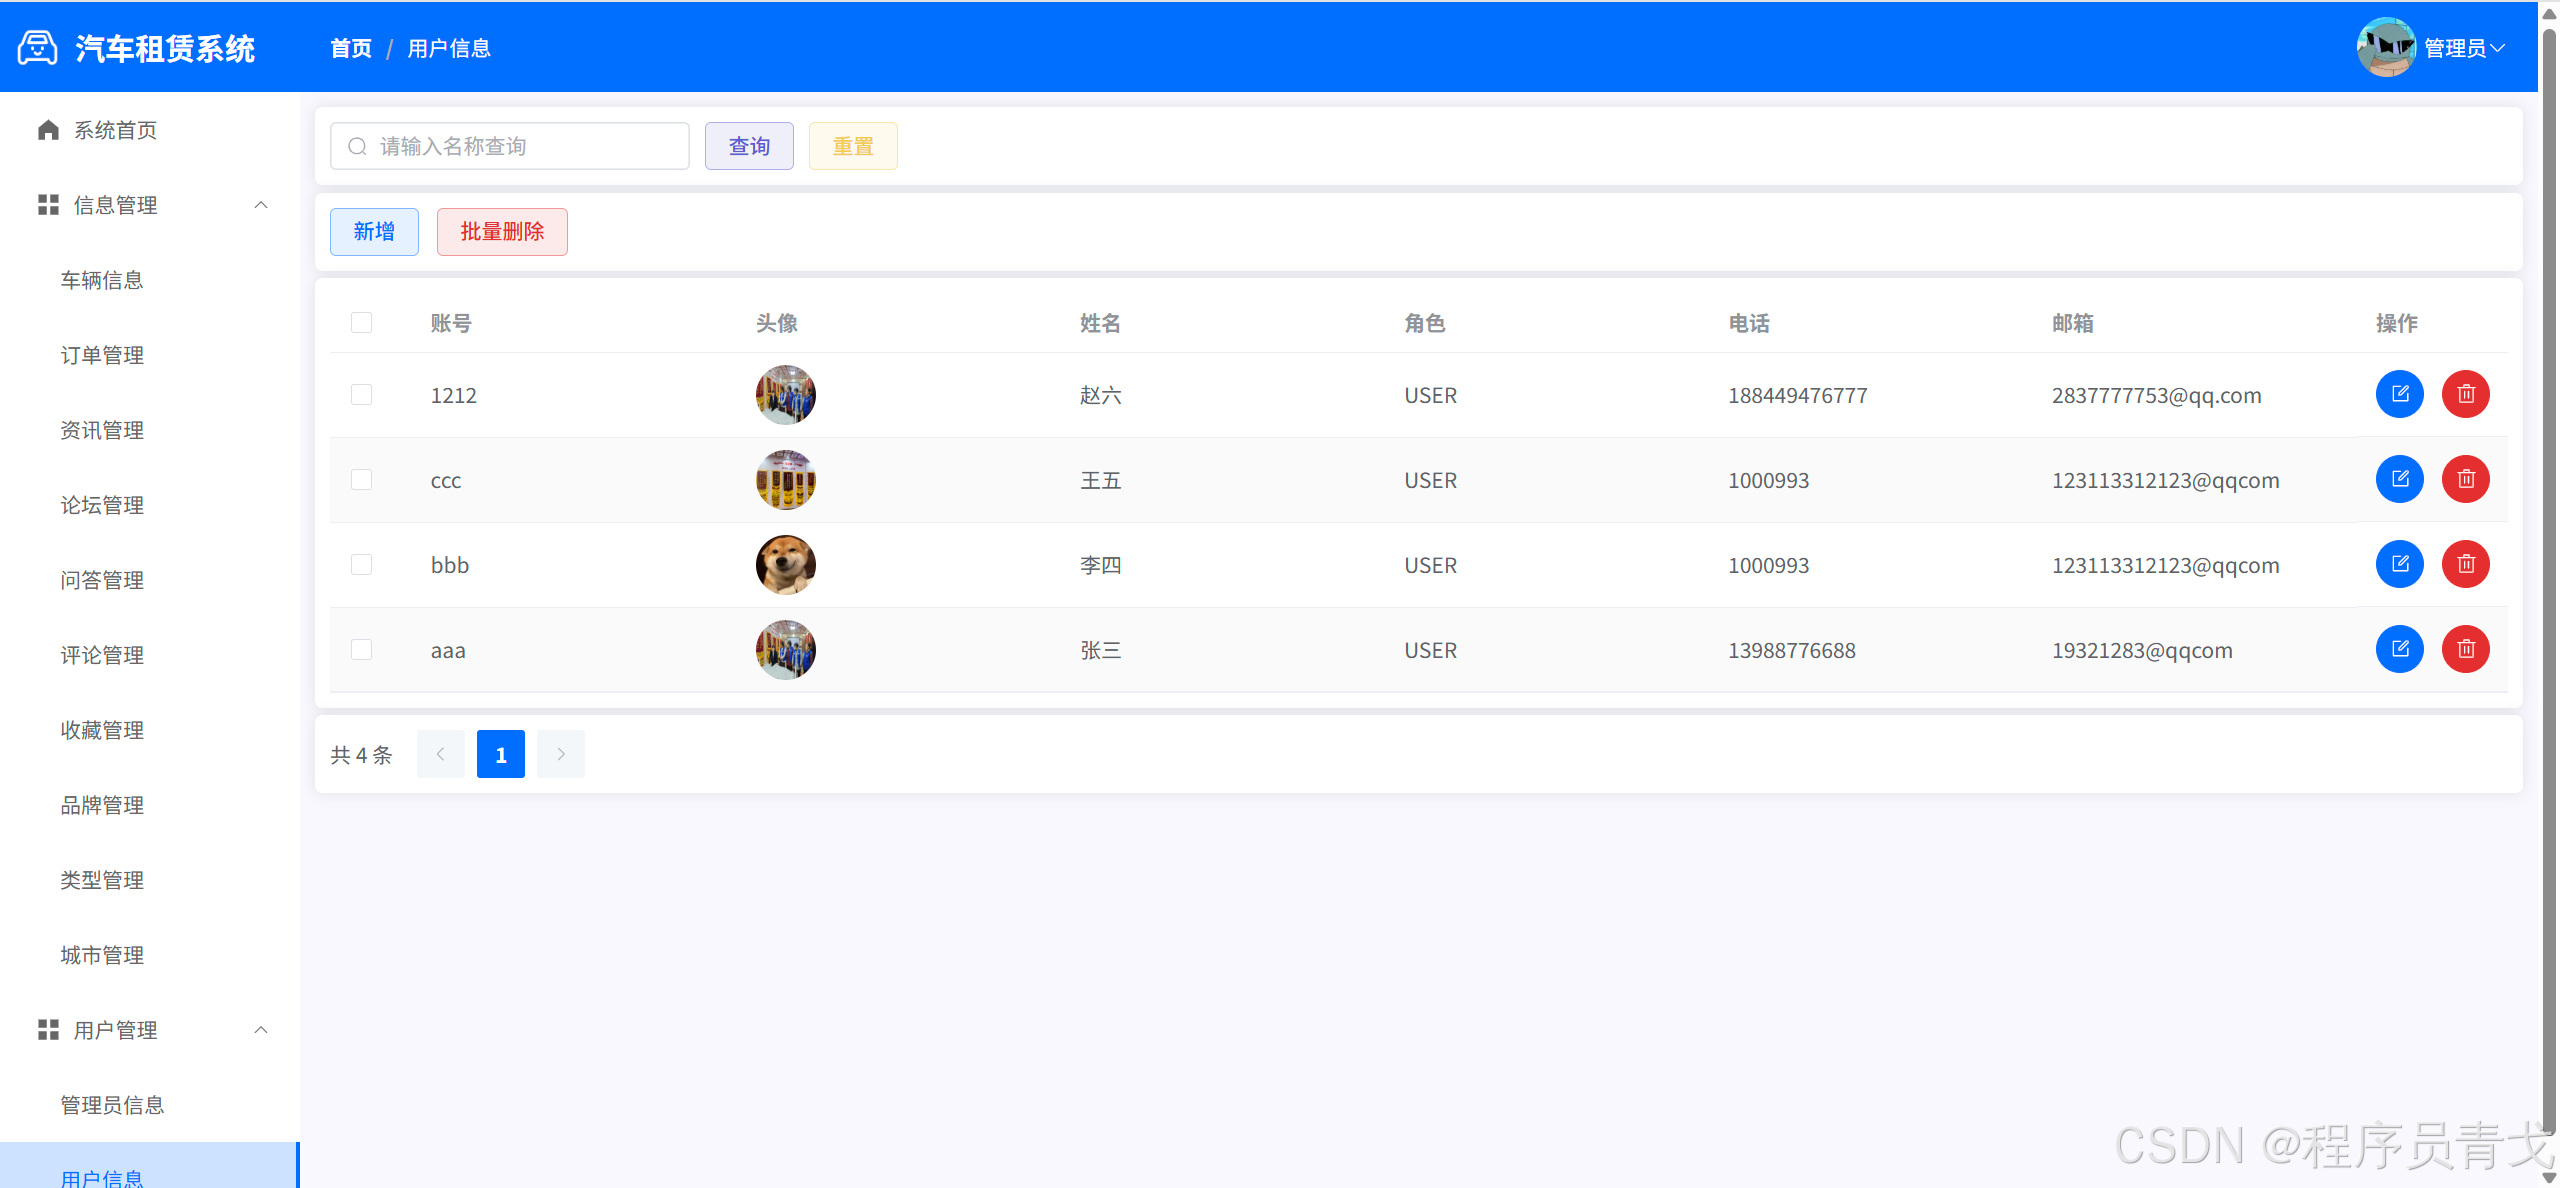Click the administrator avatar in top right
The width and height of the screenshot is (2560, 1188).
[2385, 47]
